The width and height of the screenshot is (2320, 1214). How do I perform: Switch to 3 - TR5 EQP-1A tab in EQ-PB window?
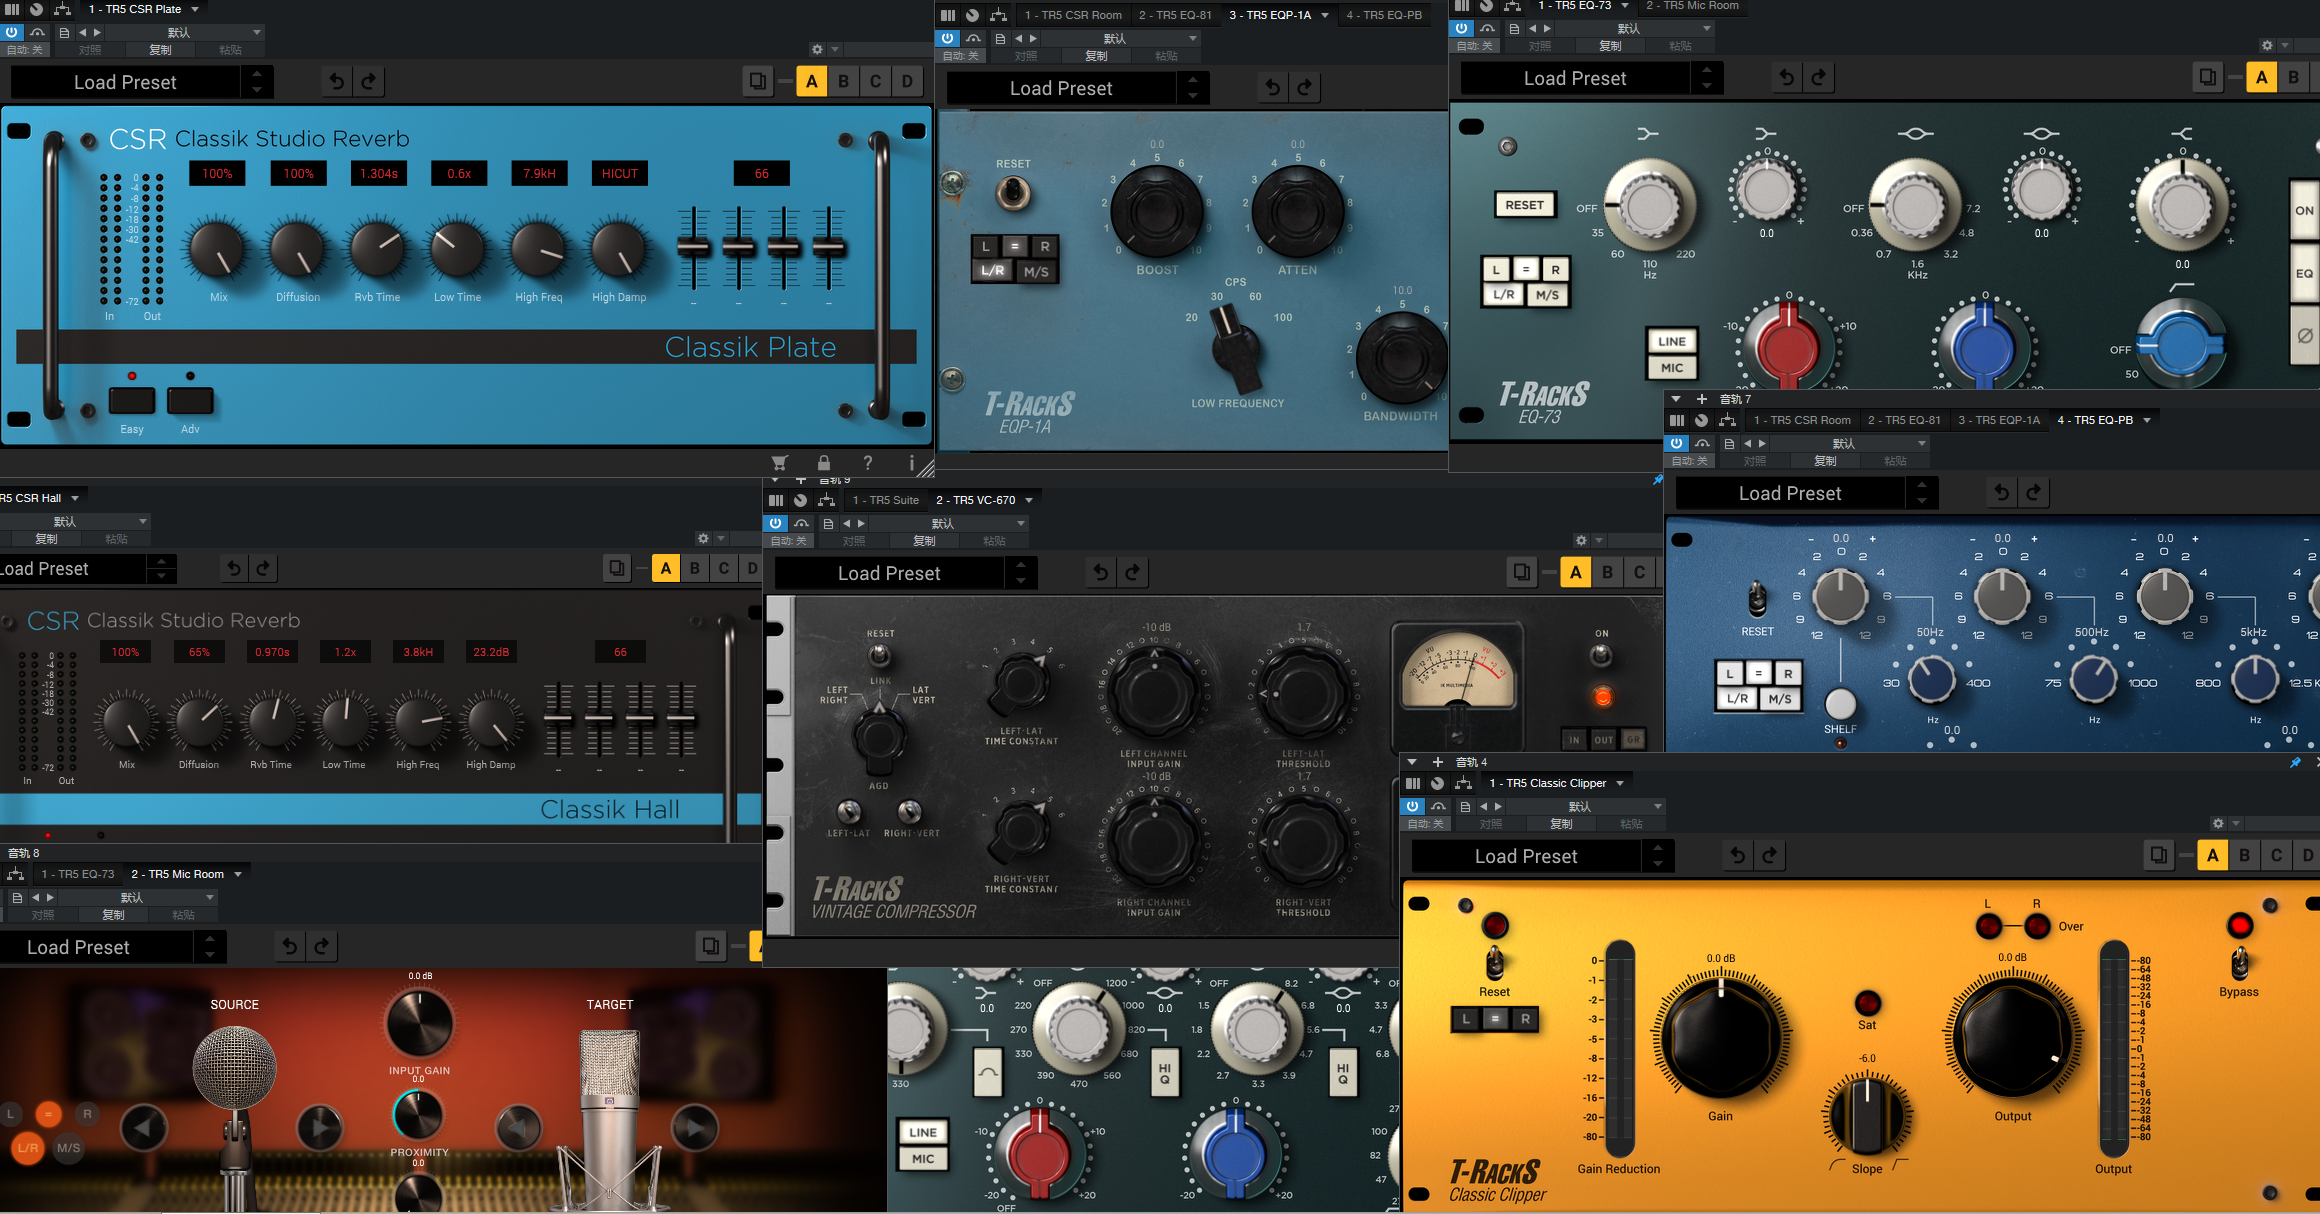tap(1999, 420)
